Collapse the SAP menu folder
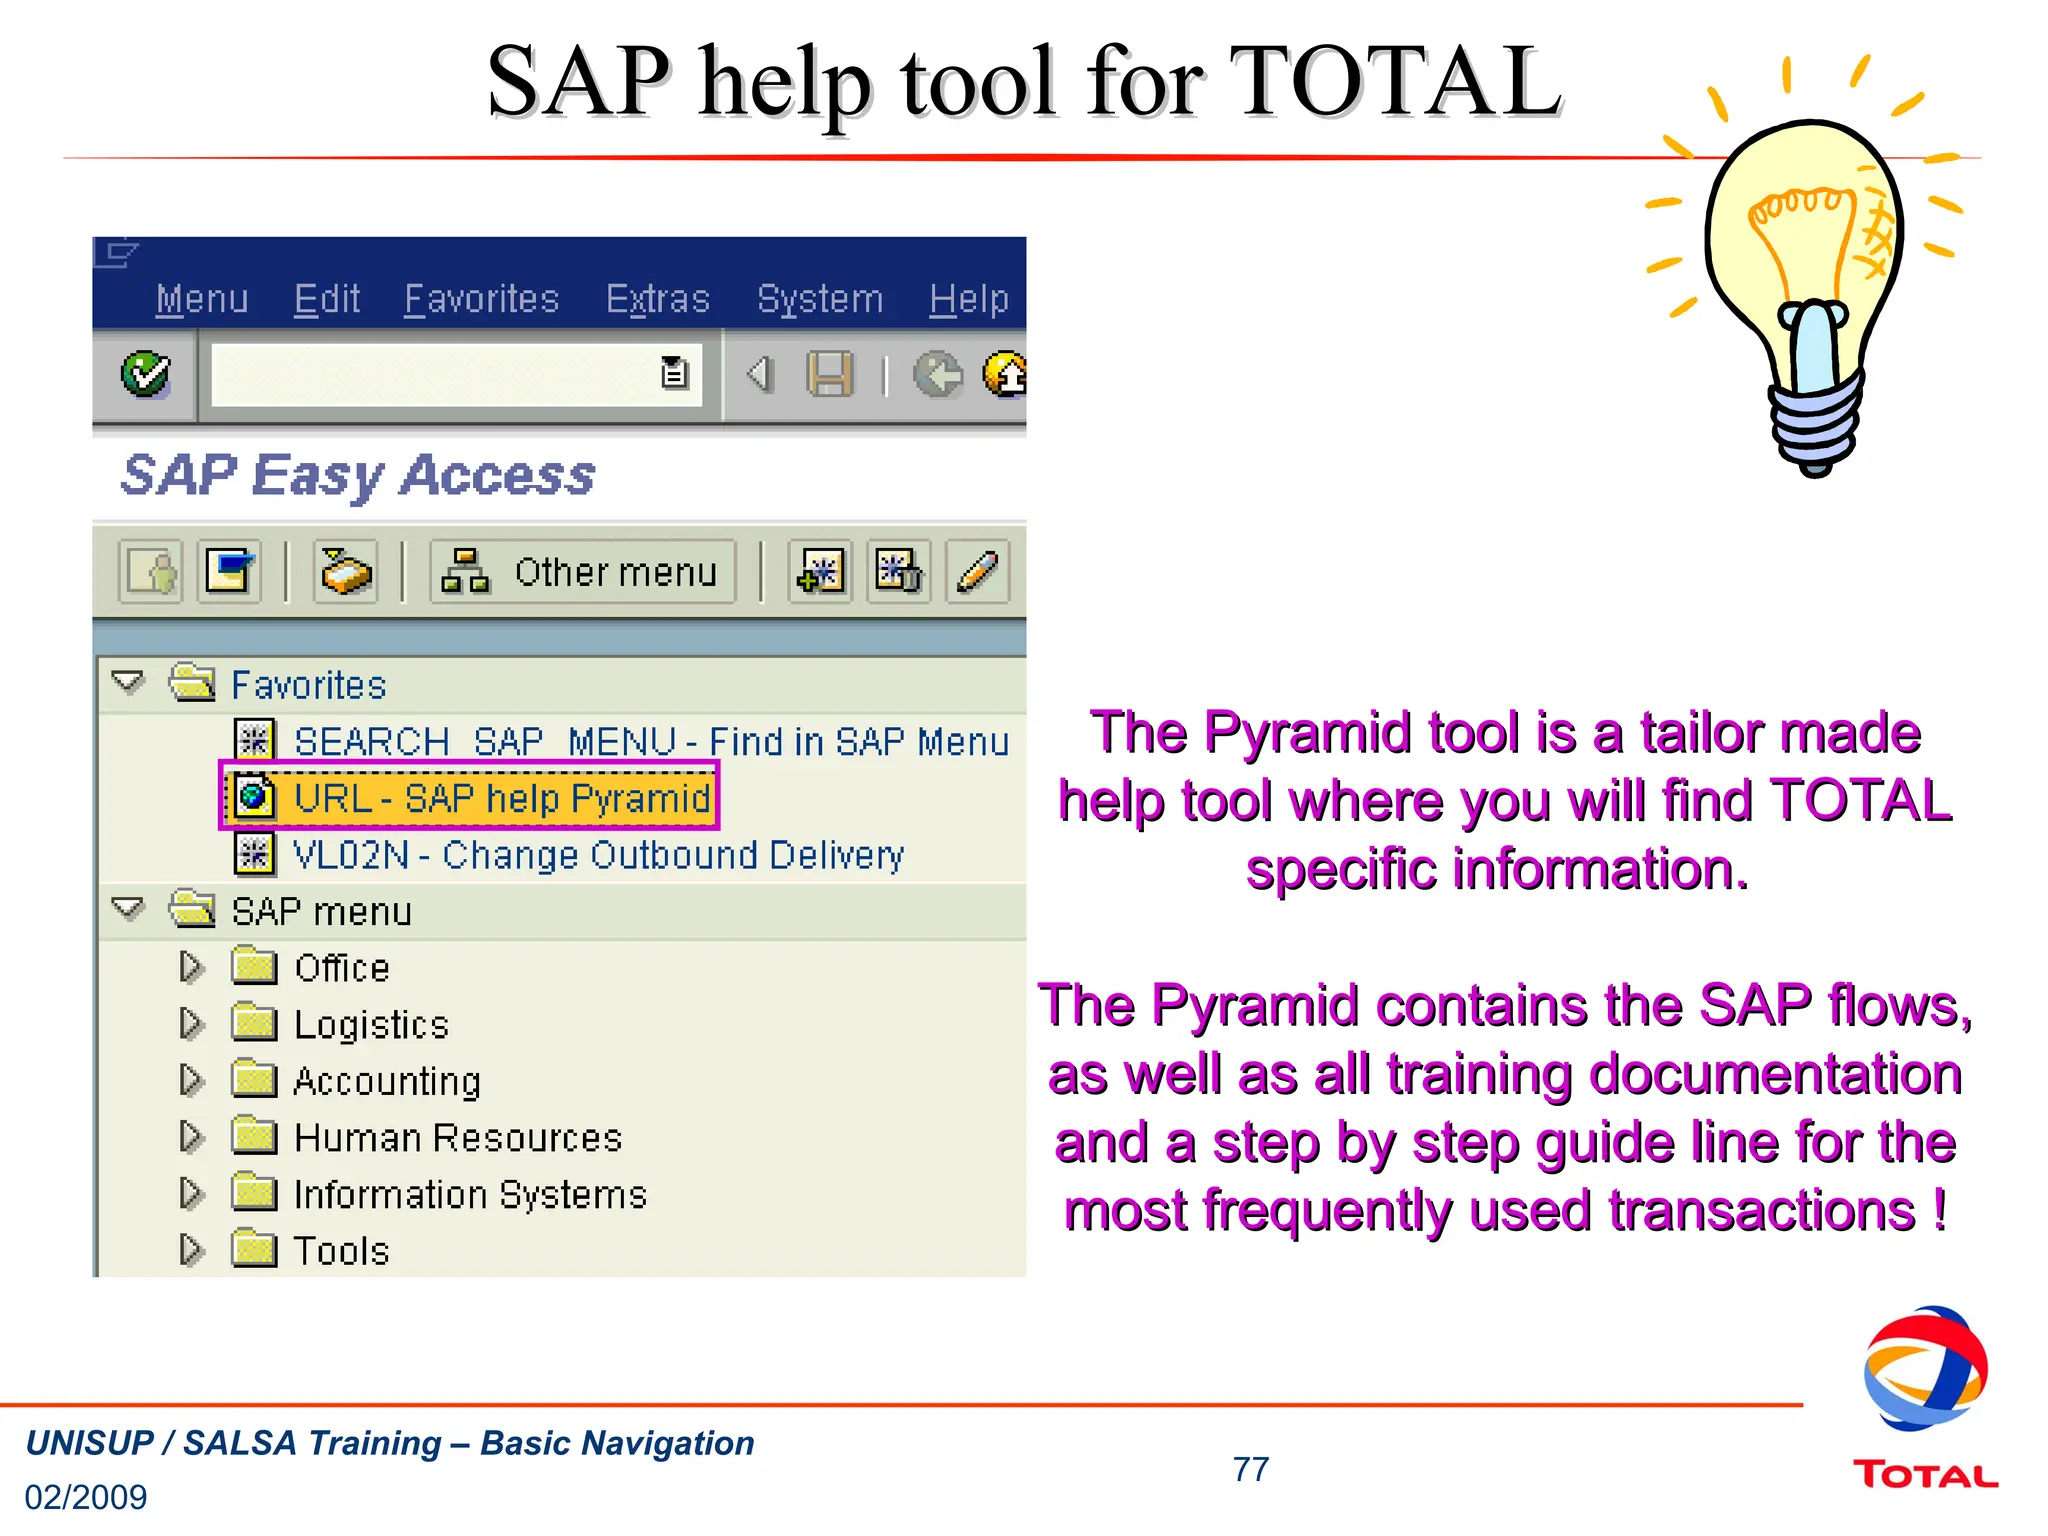Screen dimensions: 2048x1536 click(x=128, y=910)
